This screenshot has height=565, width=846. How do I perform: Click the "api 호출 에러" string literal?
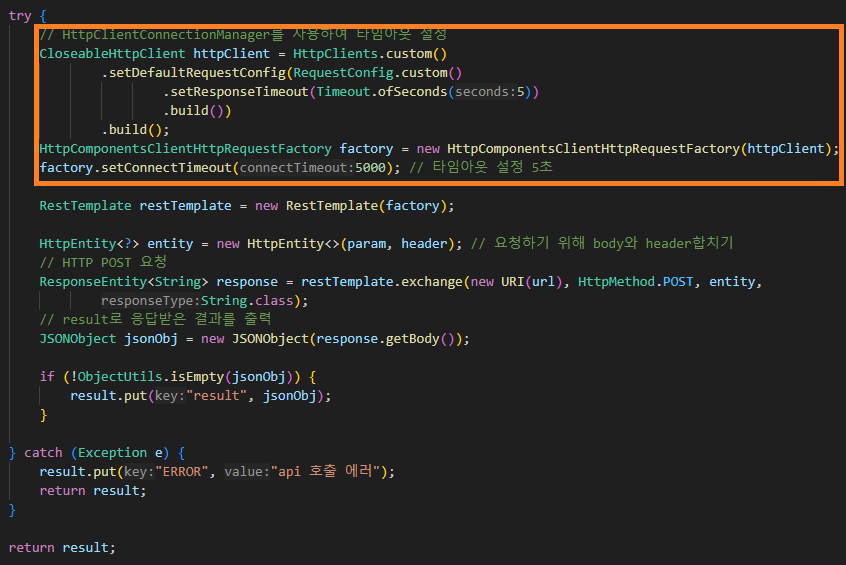click(x=325, y=471)
